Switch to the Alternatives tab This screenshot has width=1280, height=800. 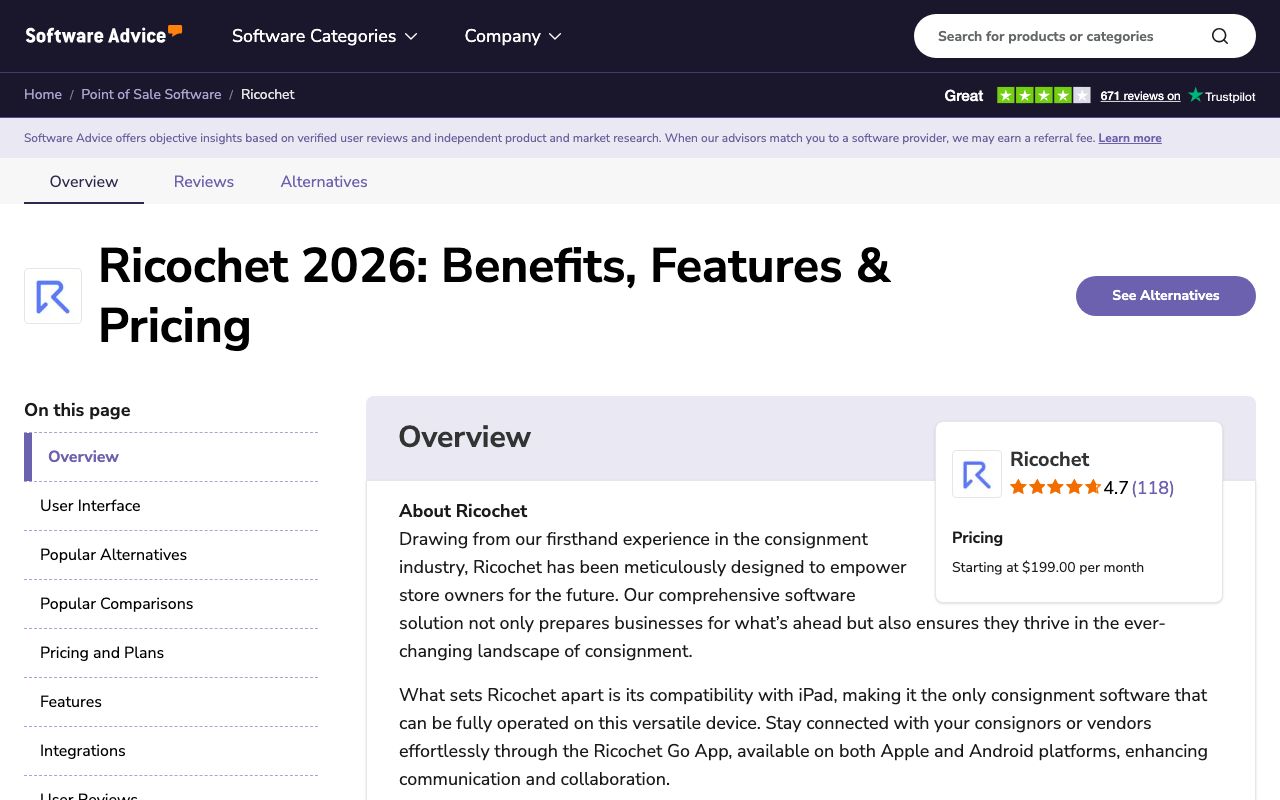click(324, 181)
